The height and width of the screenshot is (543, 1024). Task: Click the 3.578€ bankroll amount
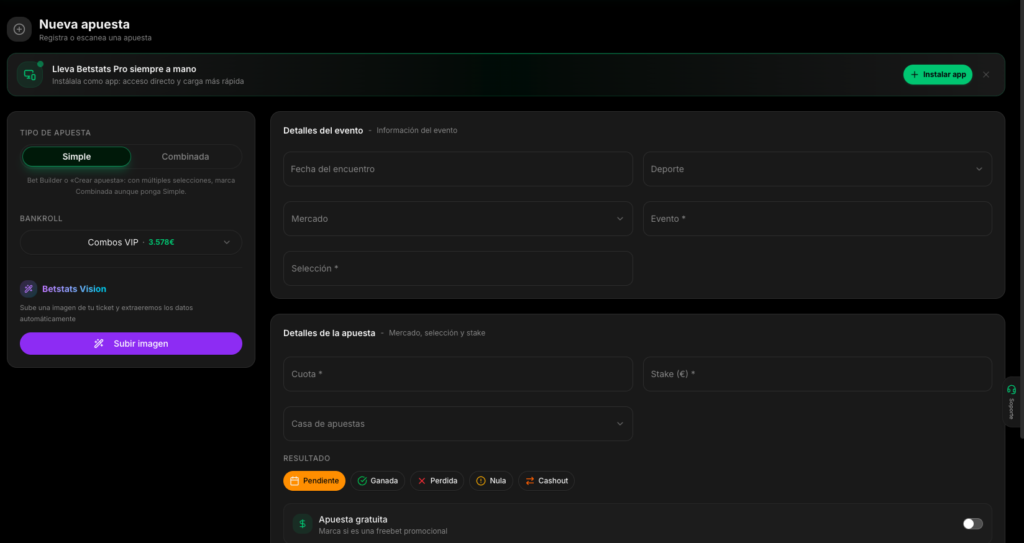(161, 242)
